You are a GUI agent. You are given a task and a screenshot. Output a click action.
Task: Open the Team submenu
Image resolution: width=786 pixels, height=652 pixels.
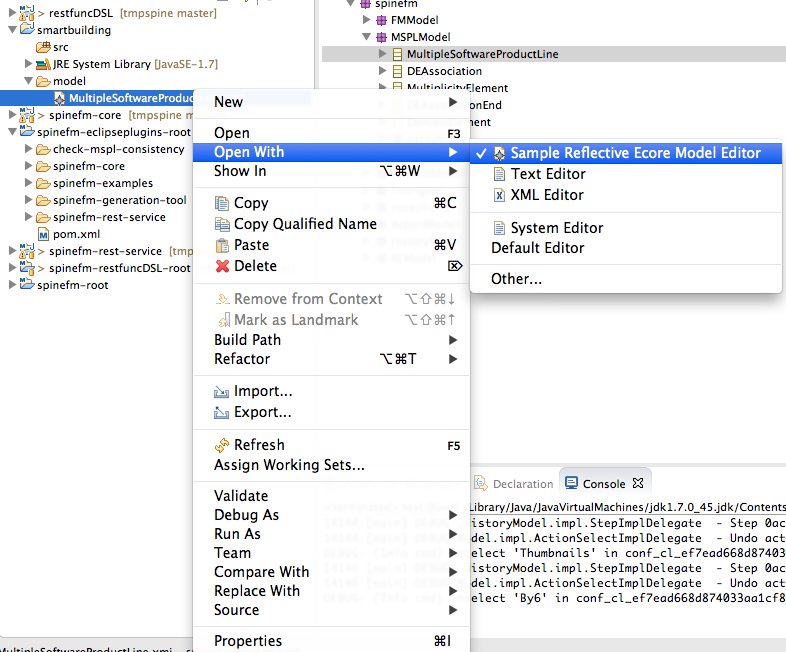click(331, 553)
